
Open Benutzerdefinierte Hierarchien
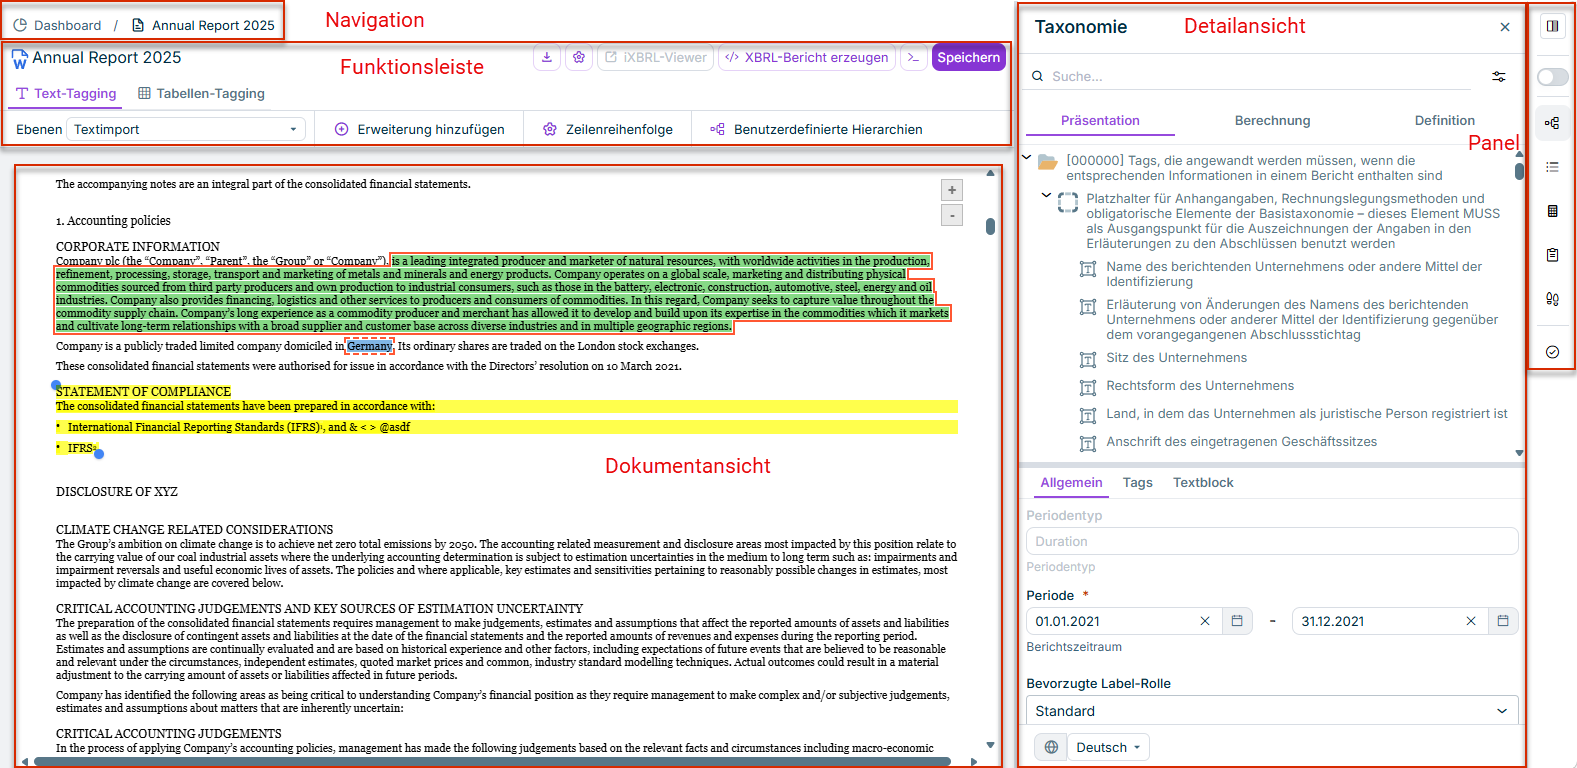816,129
